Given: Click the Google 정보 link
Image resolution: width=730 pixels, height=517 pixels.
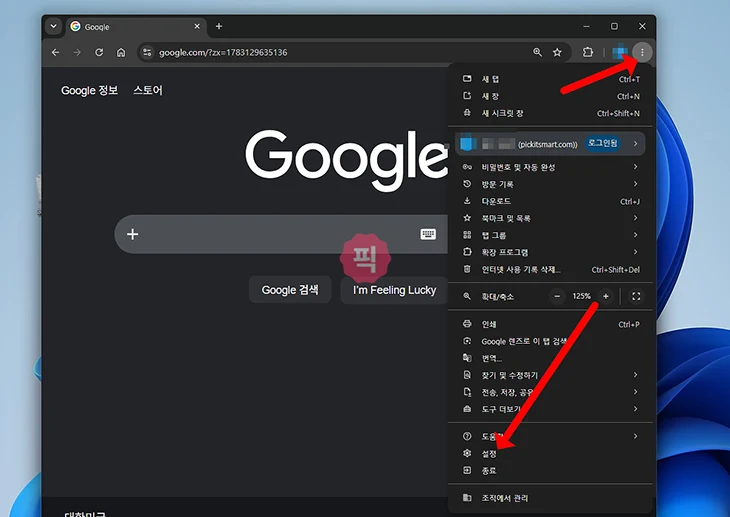Looking at the screenshot, I should pyautogui.click(x=89, y=90).
